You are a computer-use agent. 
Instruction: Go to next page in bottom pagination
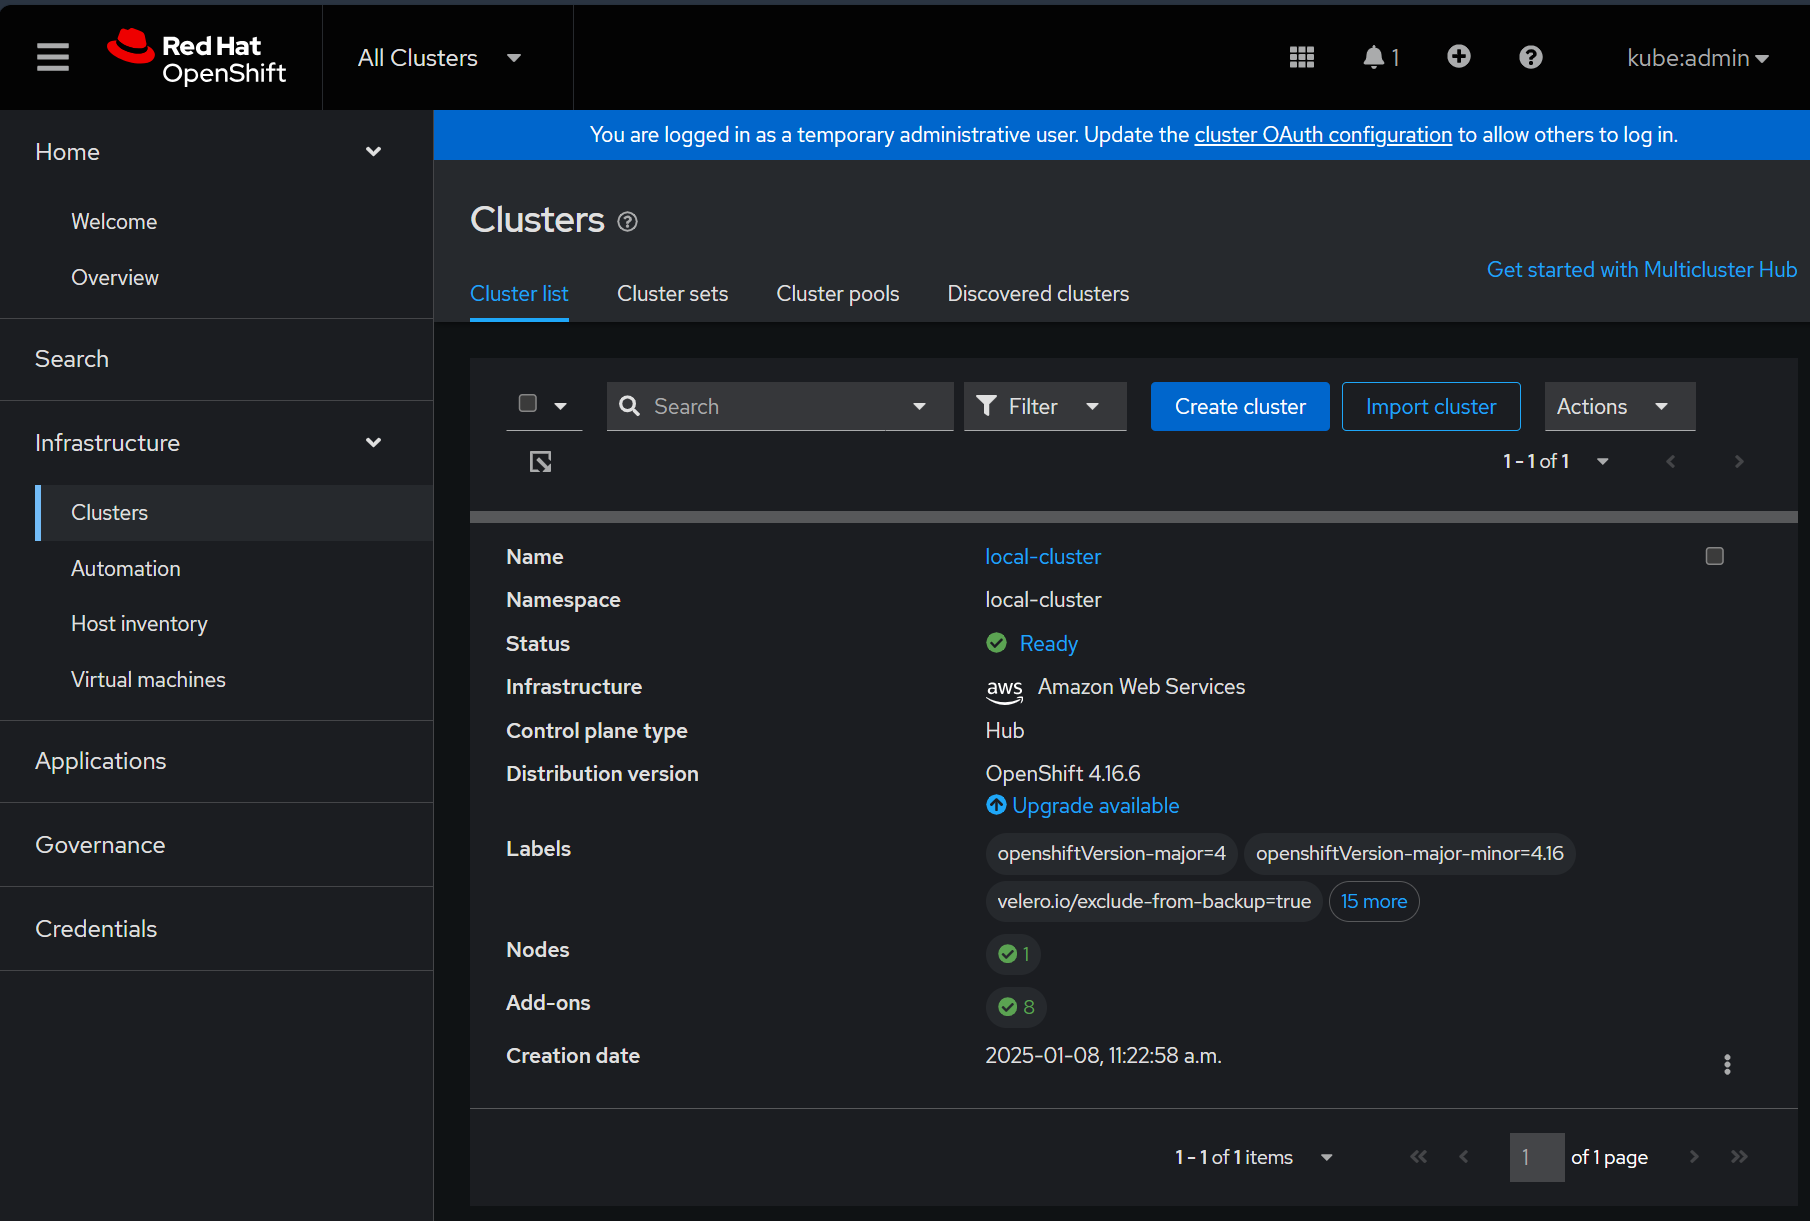coord(1694,1157)
